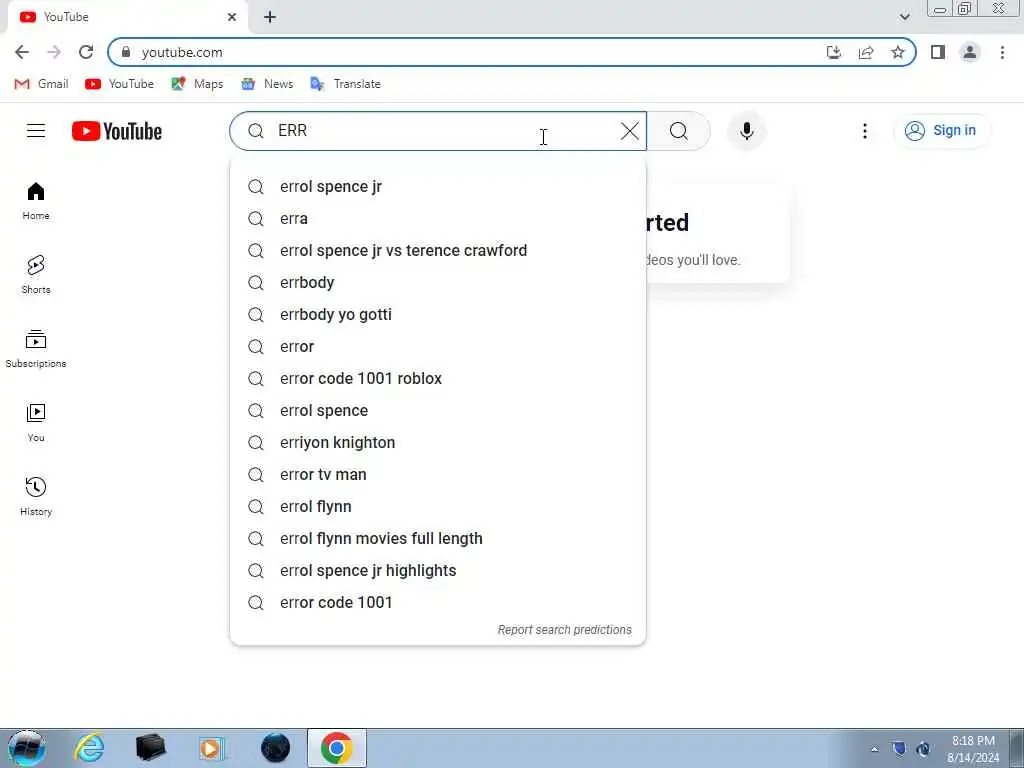Click the Sign in button
This screenshot has width=1024, height=768.
(x=941, y=131)
